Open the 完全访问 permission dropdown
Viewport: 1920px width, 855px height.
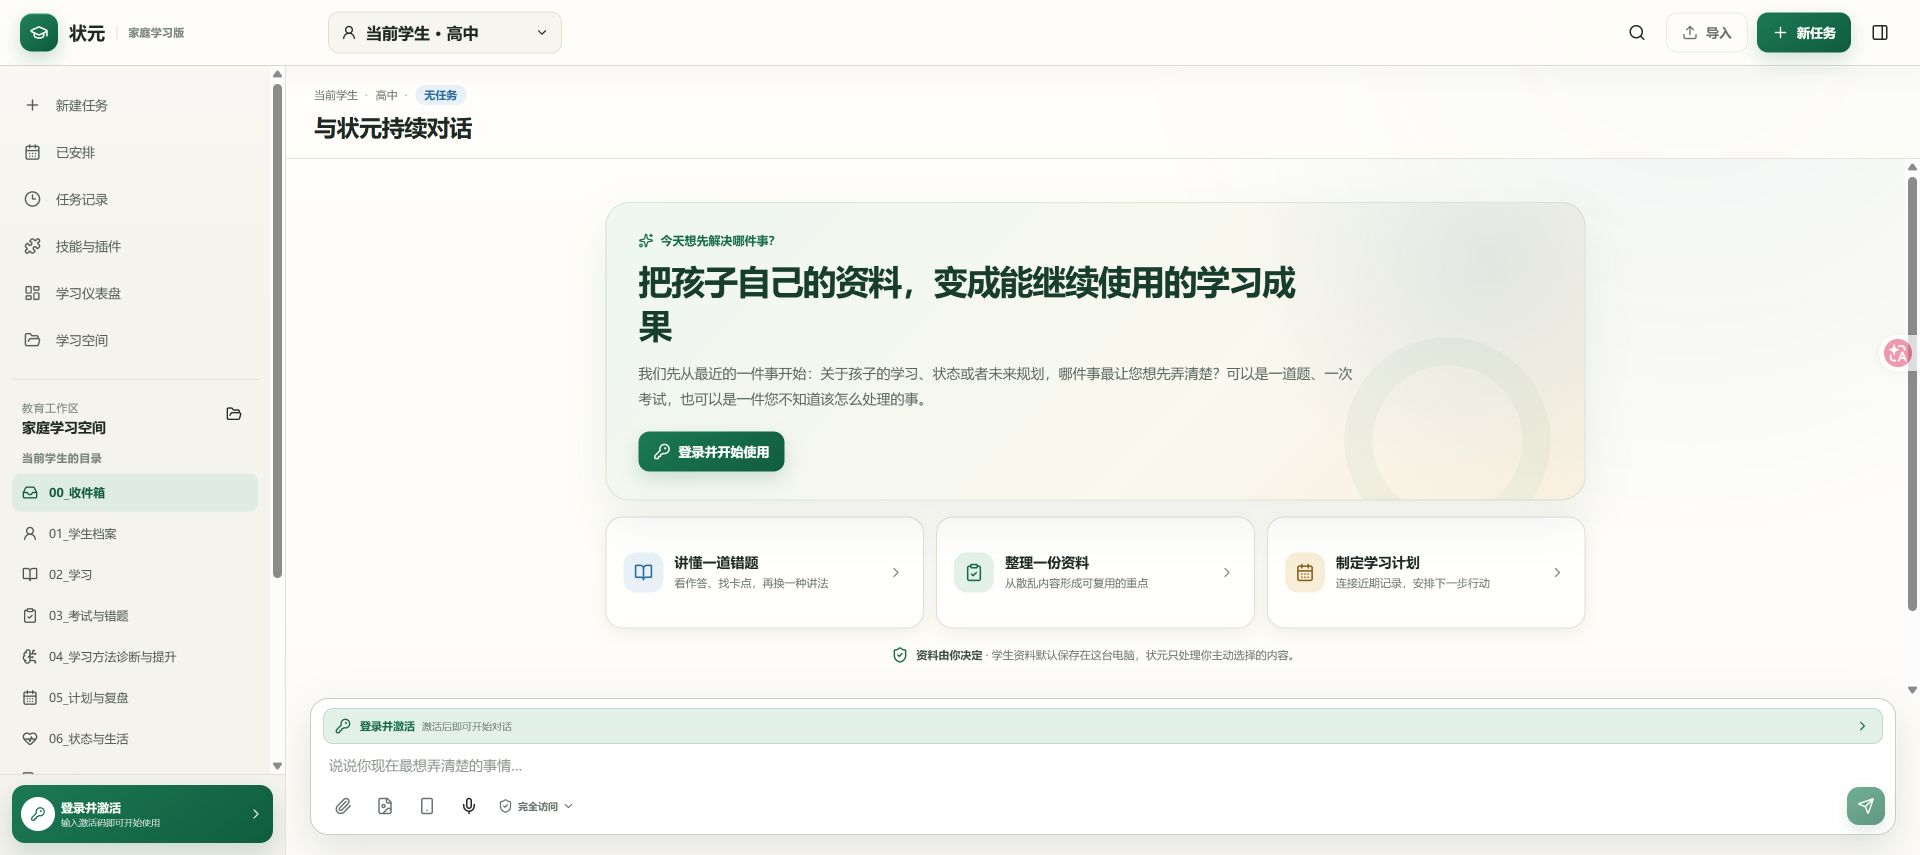536,806
